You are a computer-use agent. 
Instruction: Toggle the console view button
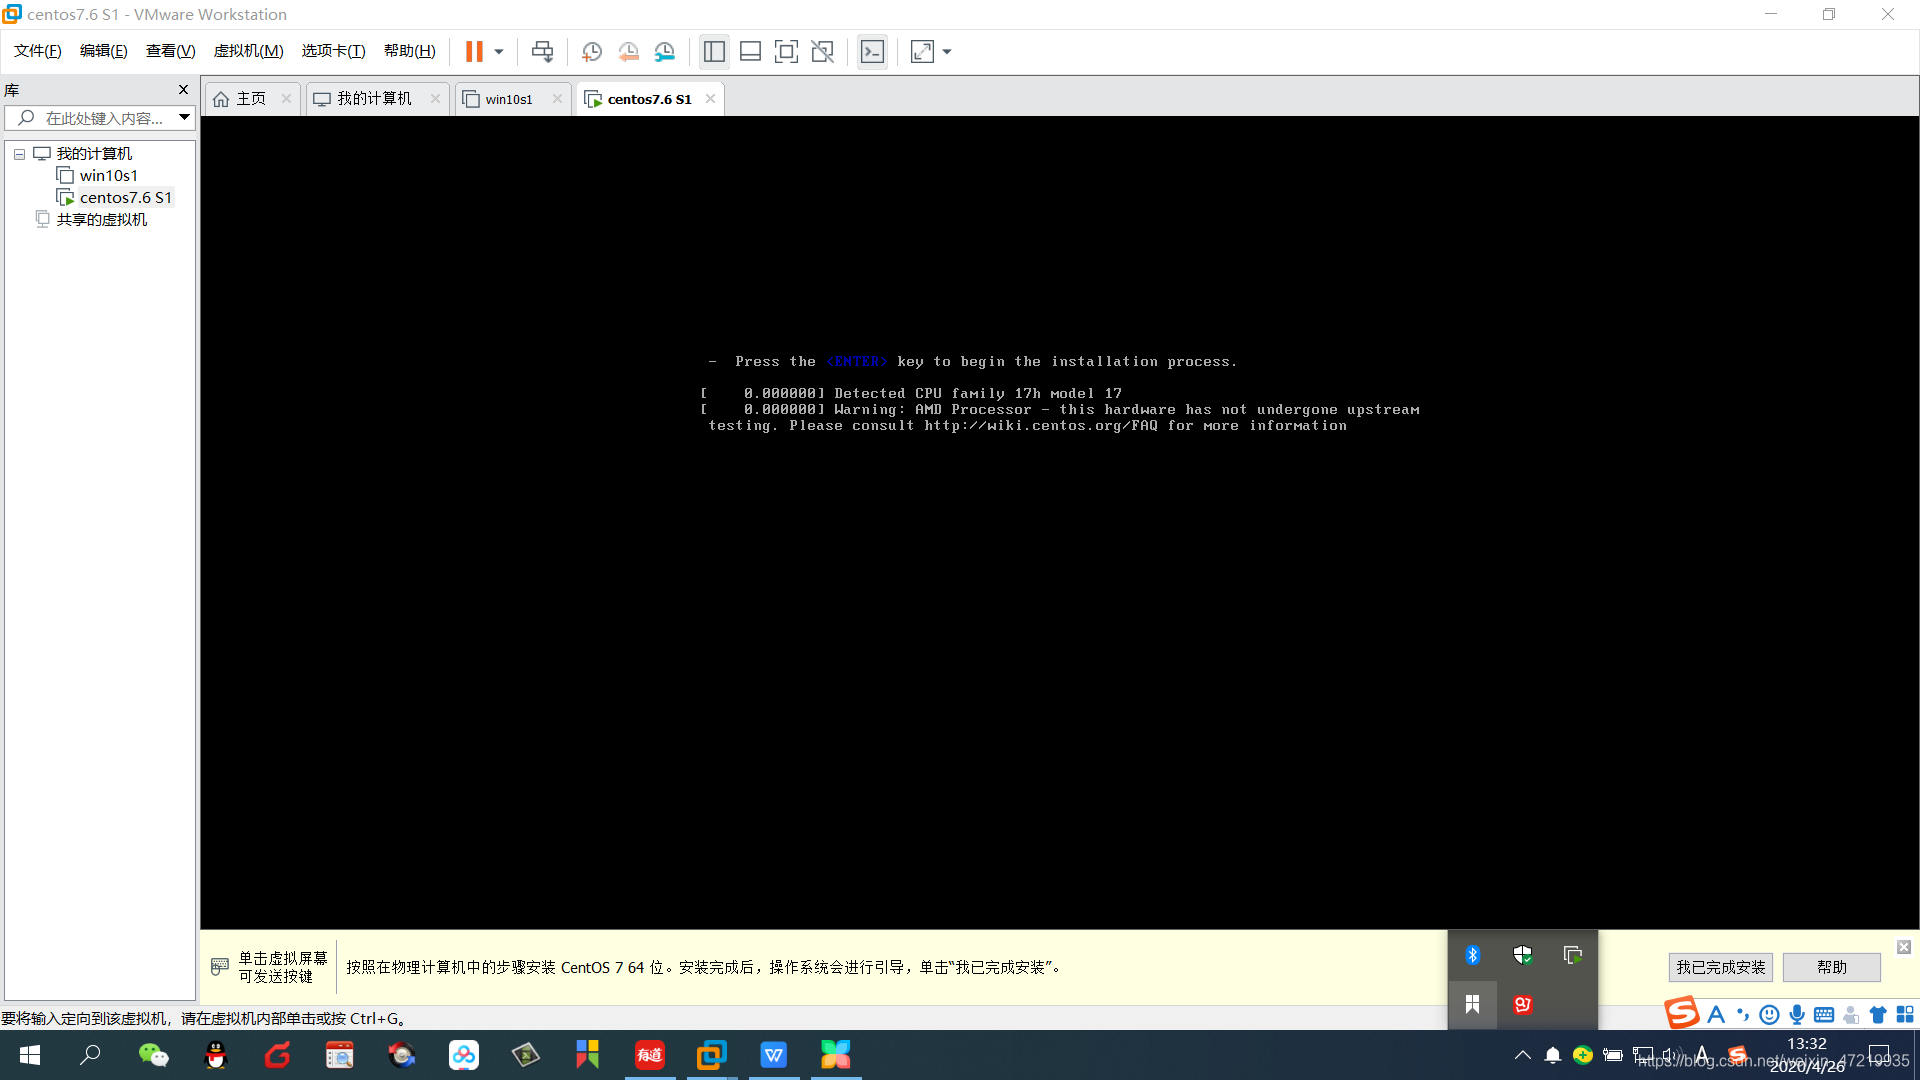click(x=872, y=51)
